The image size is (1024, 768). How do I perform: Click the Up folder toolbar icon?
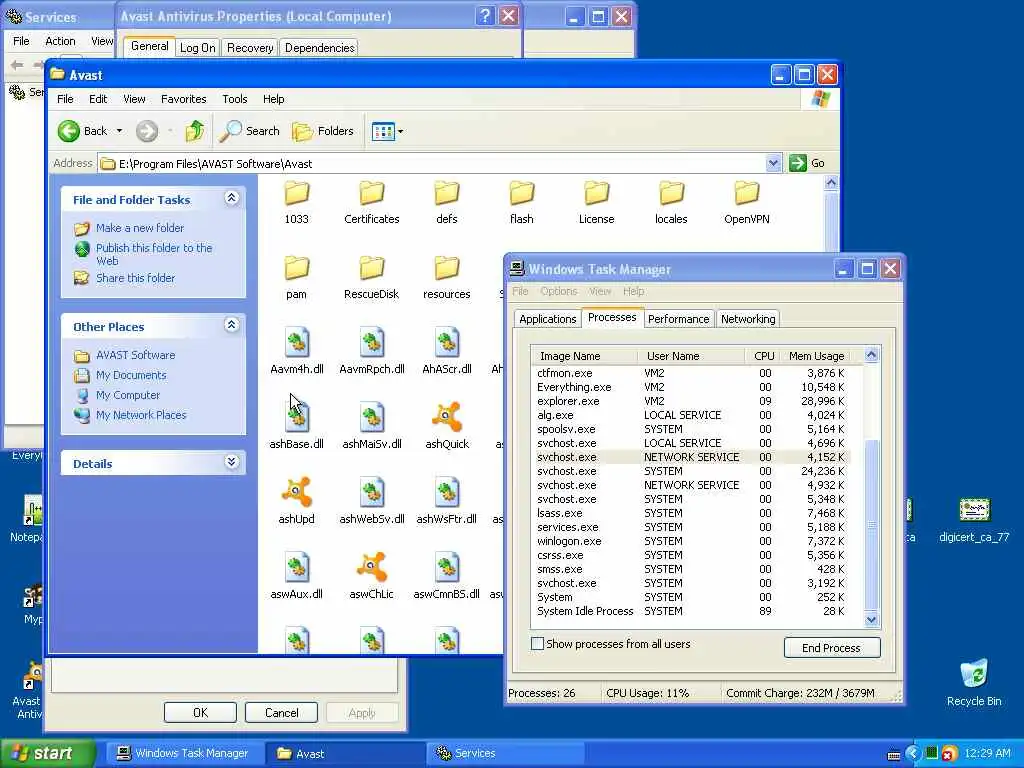tap(194, 131)
